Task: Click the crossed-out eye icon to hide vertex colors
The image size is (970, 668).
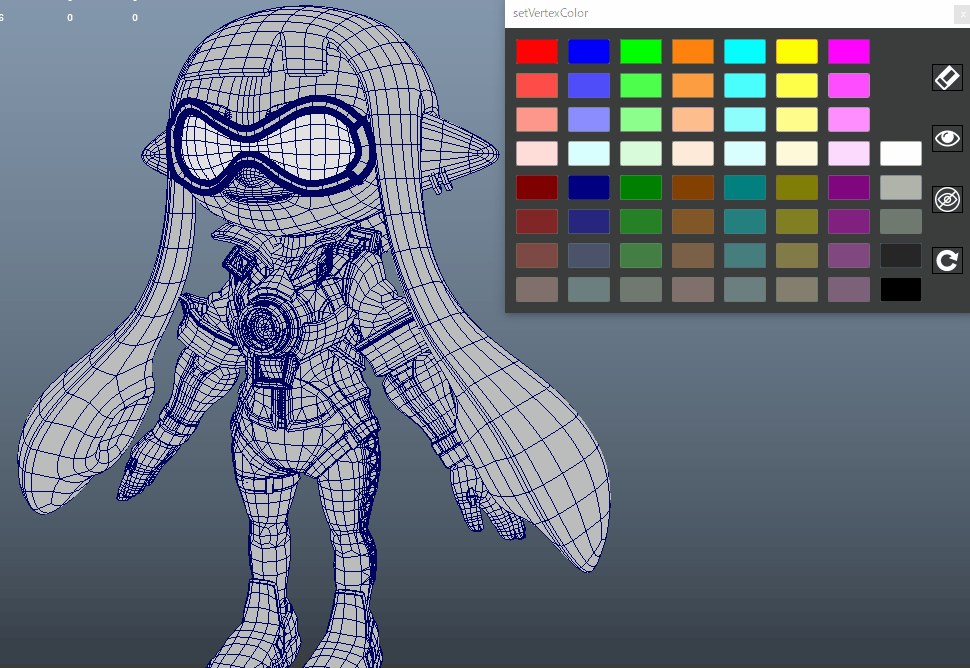Action: pyautogui.click(x=947, y=199)
